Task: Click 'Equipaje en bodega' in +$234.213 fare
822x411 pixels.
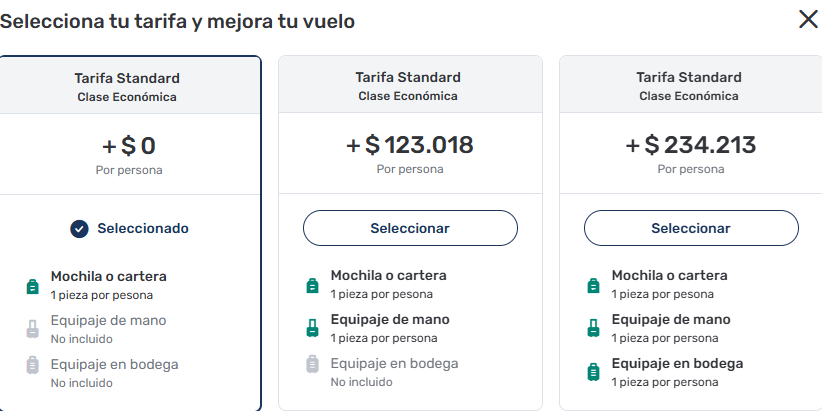Action: 677,363
